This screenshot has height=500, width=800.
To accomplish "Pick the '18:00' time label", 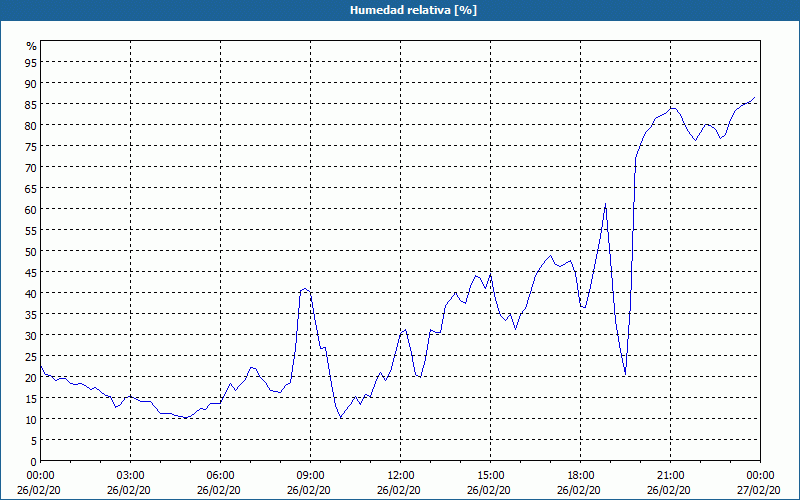I will [581, 476].
